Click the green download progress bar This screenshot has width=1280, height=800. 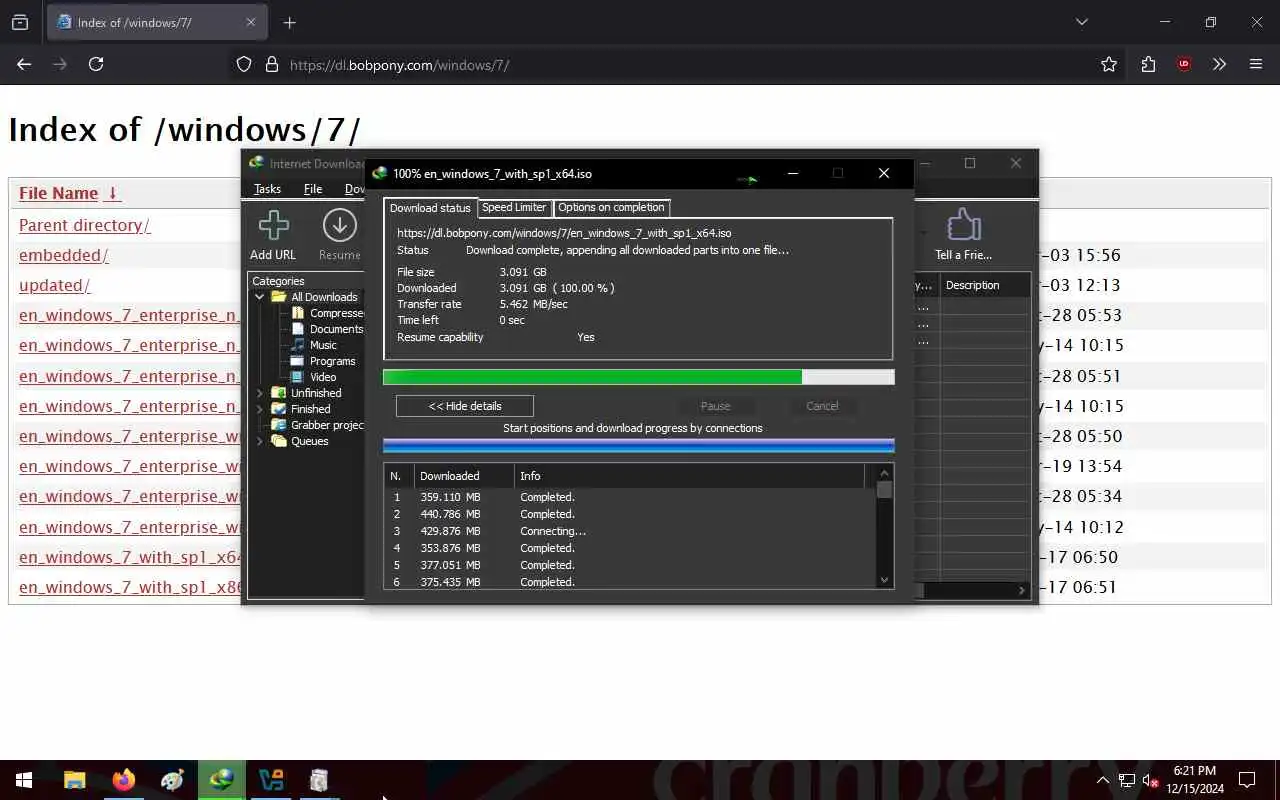[x=638, y=377]
